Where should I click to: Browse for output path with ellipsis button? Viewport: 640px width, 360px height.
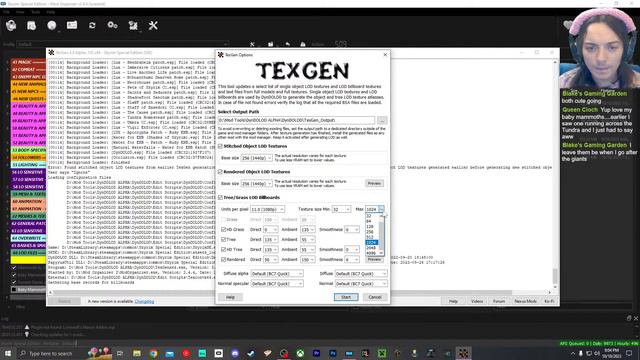click(382, 120)
